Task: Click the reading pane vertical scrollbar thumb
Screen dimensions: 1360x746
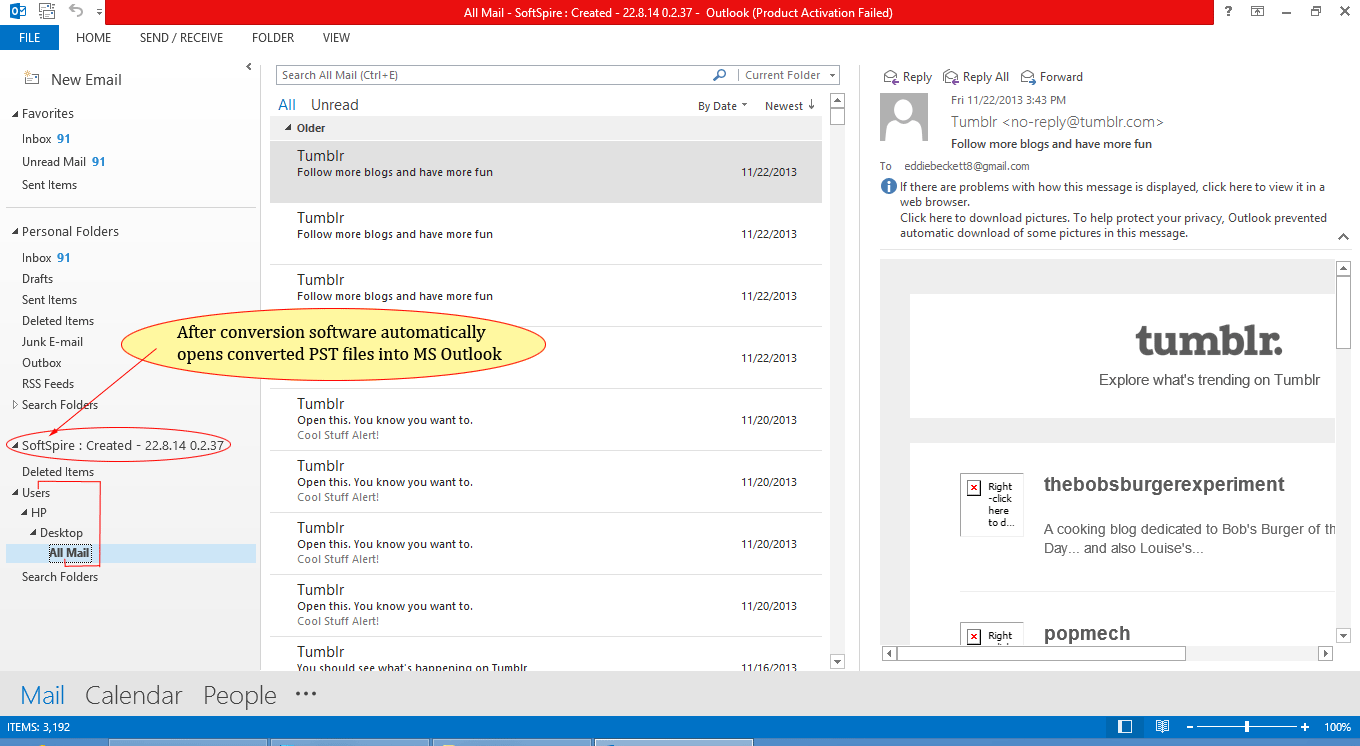Action: point(1343,312)
